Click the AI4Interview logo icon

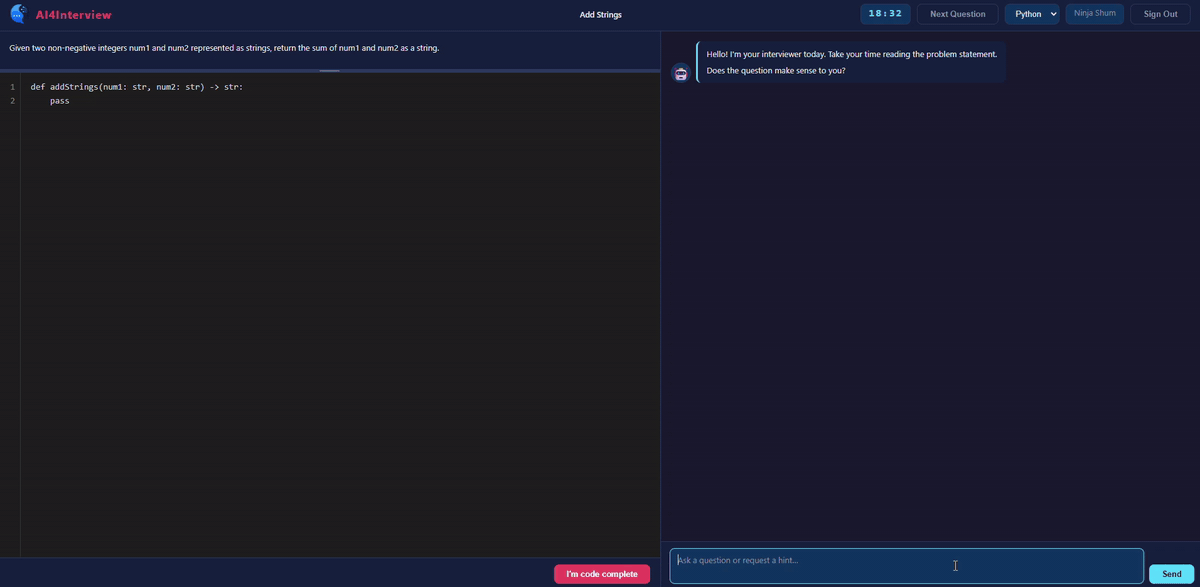[x=18, y=14]
